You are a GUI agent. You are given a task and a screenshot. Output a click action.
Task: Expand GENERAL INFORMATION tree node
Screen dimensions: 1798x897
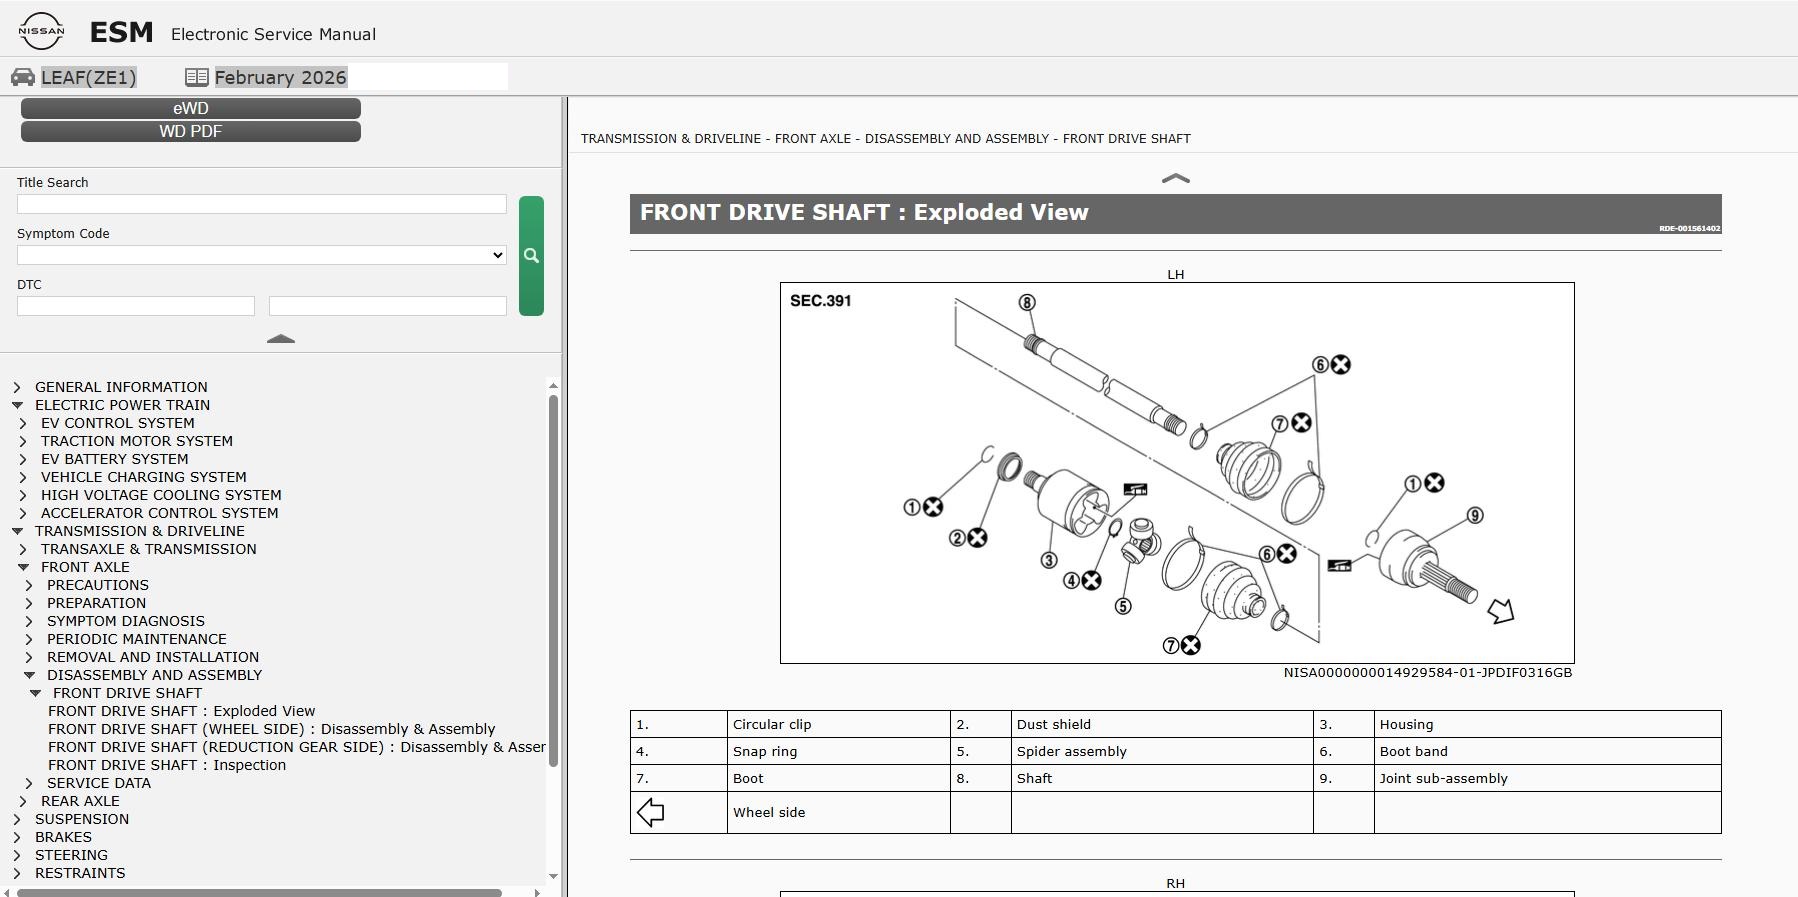pos(17,387)
